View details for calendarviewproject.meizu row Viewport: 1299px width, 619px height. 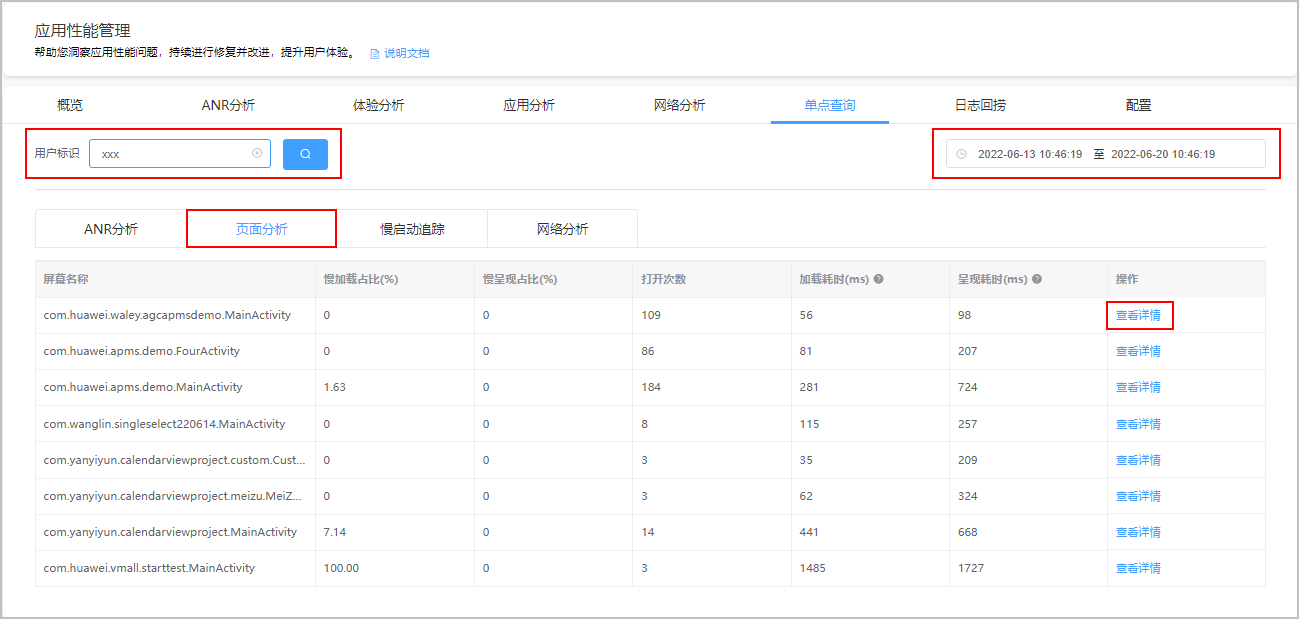tap(1138, 496)
